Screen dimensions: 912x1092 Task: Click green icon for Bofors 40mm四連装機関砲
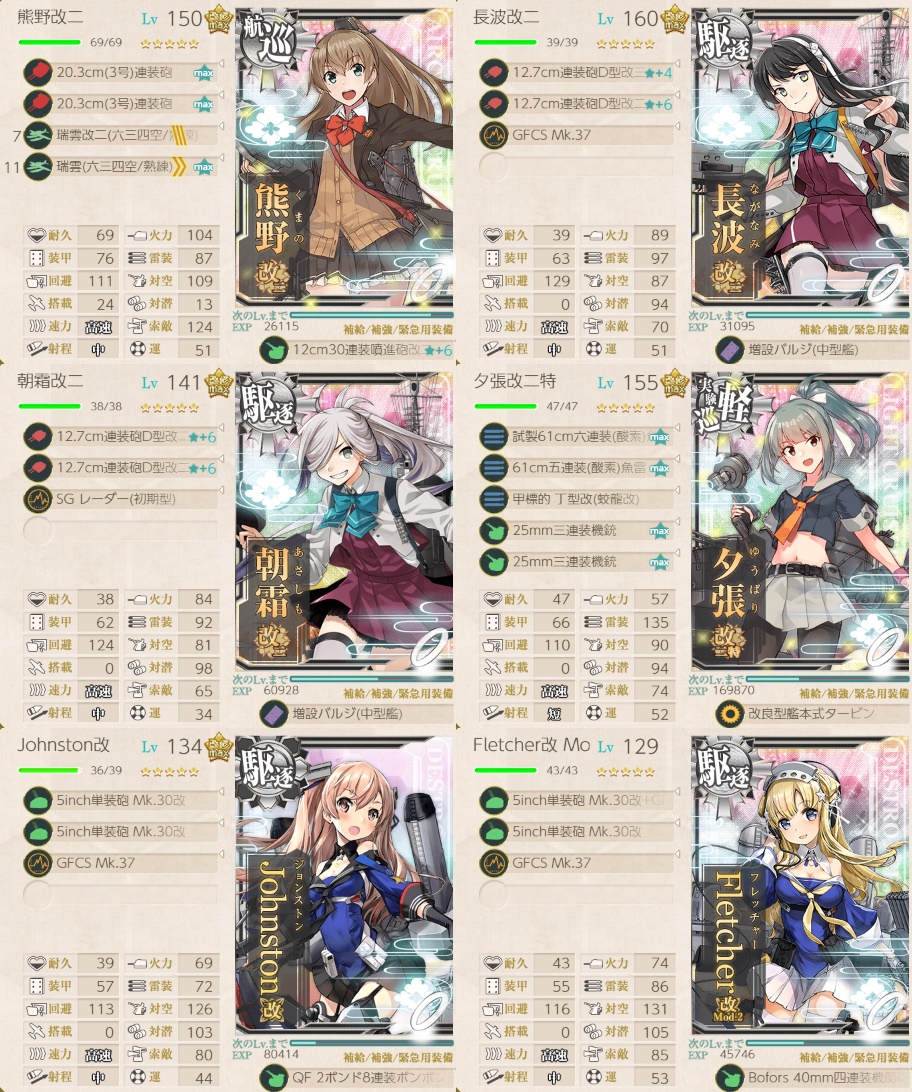tap(730, 1077)
